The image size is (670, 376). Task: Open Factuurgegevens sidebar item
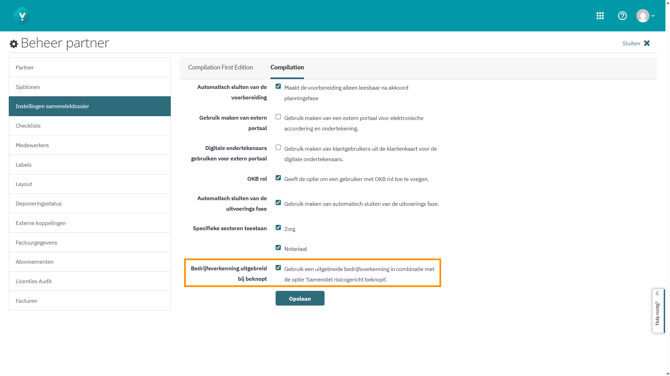(x=90, y=242)
